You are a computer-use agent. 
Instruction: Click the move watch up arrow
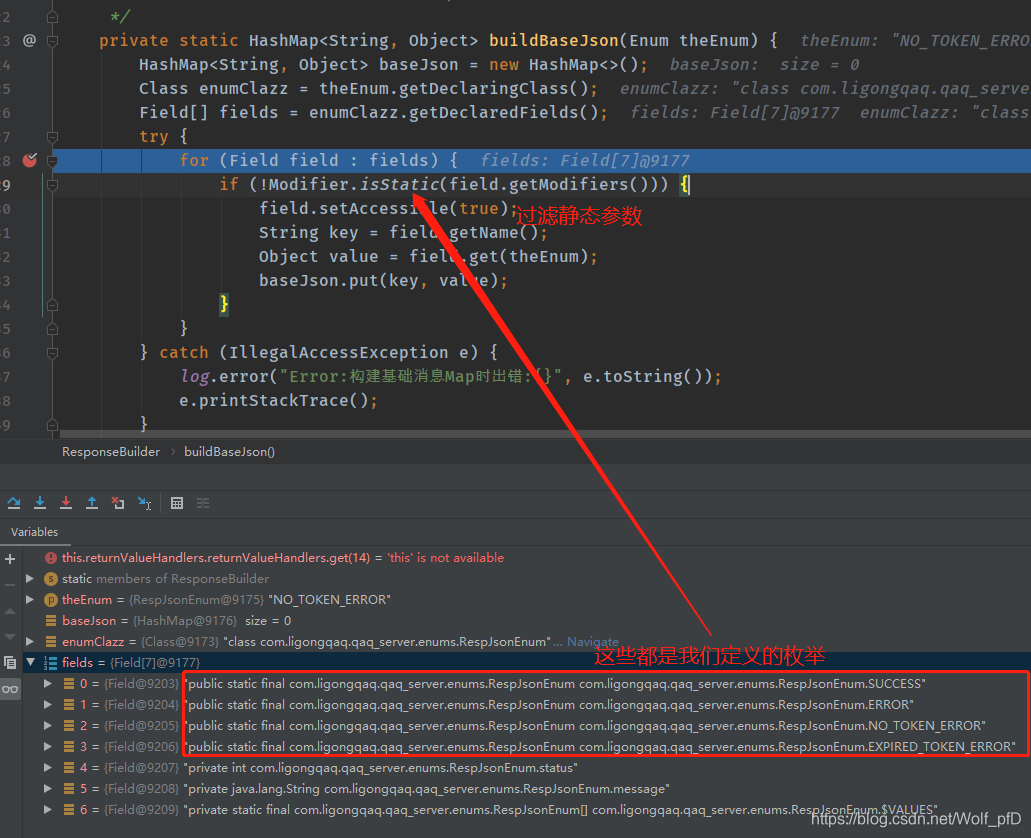[10, 611]
